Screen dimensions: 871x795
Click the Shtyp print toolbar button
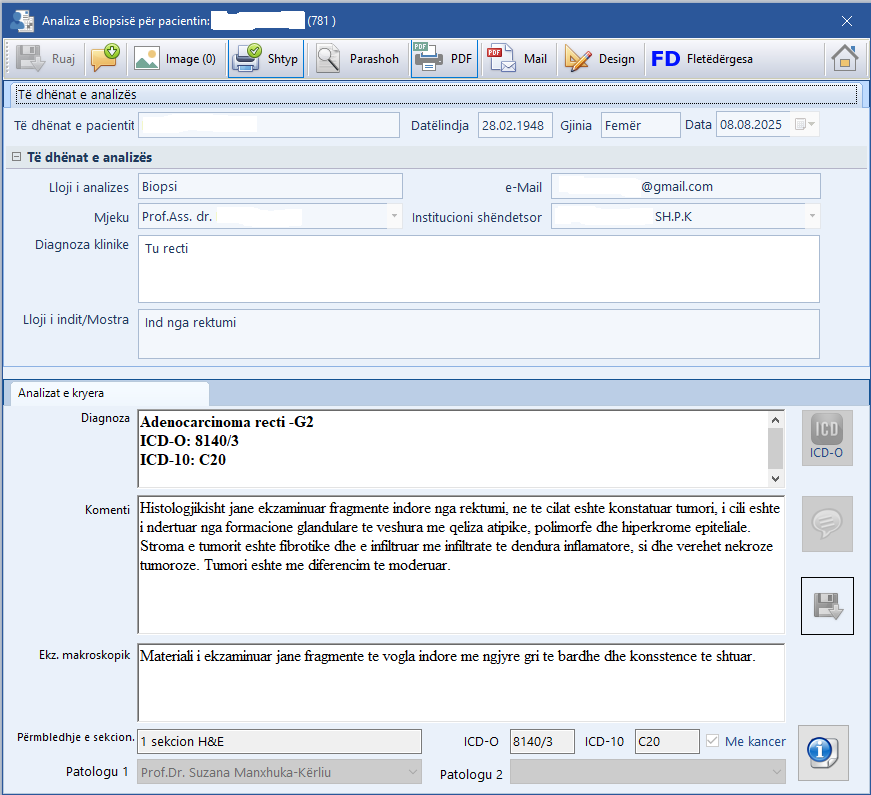point(265,59)
